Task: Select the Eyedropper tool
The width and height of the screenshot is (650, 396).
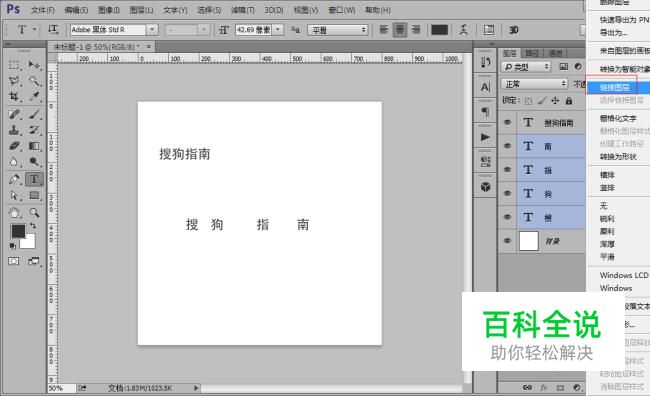Action: pyautogui.click(x=34, y=96)
